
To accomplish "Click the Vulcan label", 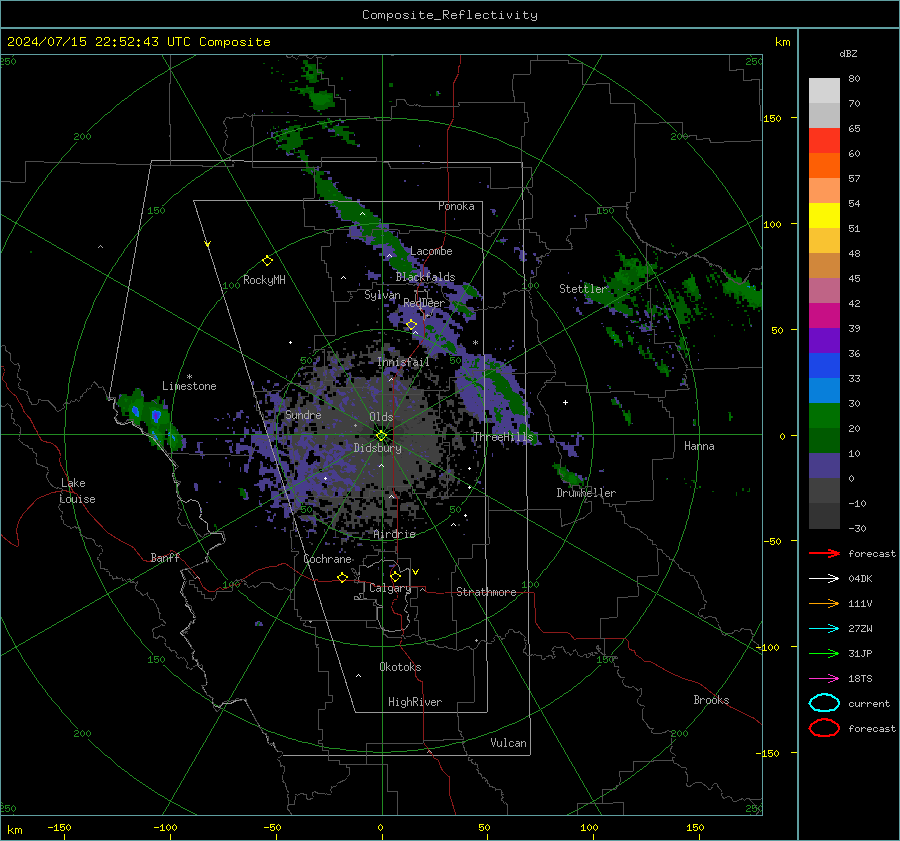I will [x=509, y=743].
